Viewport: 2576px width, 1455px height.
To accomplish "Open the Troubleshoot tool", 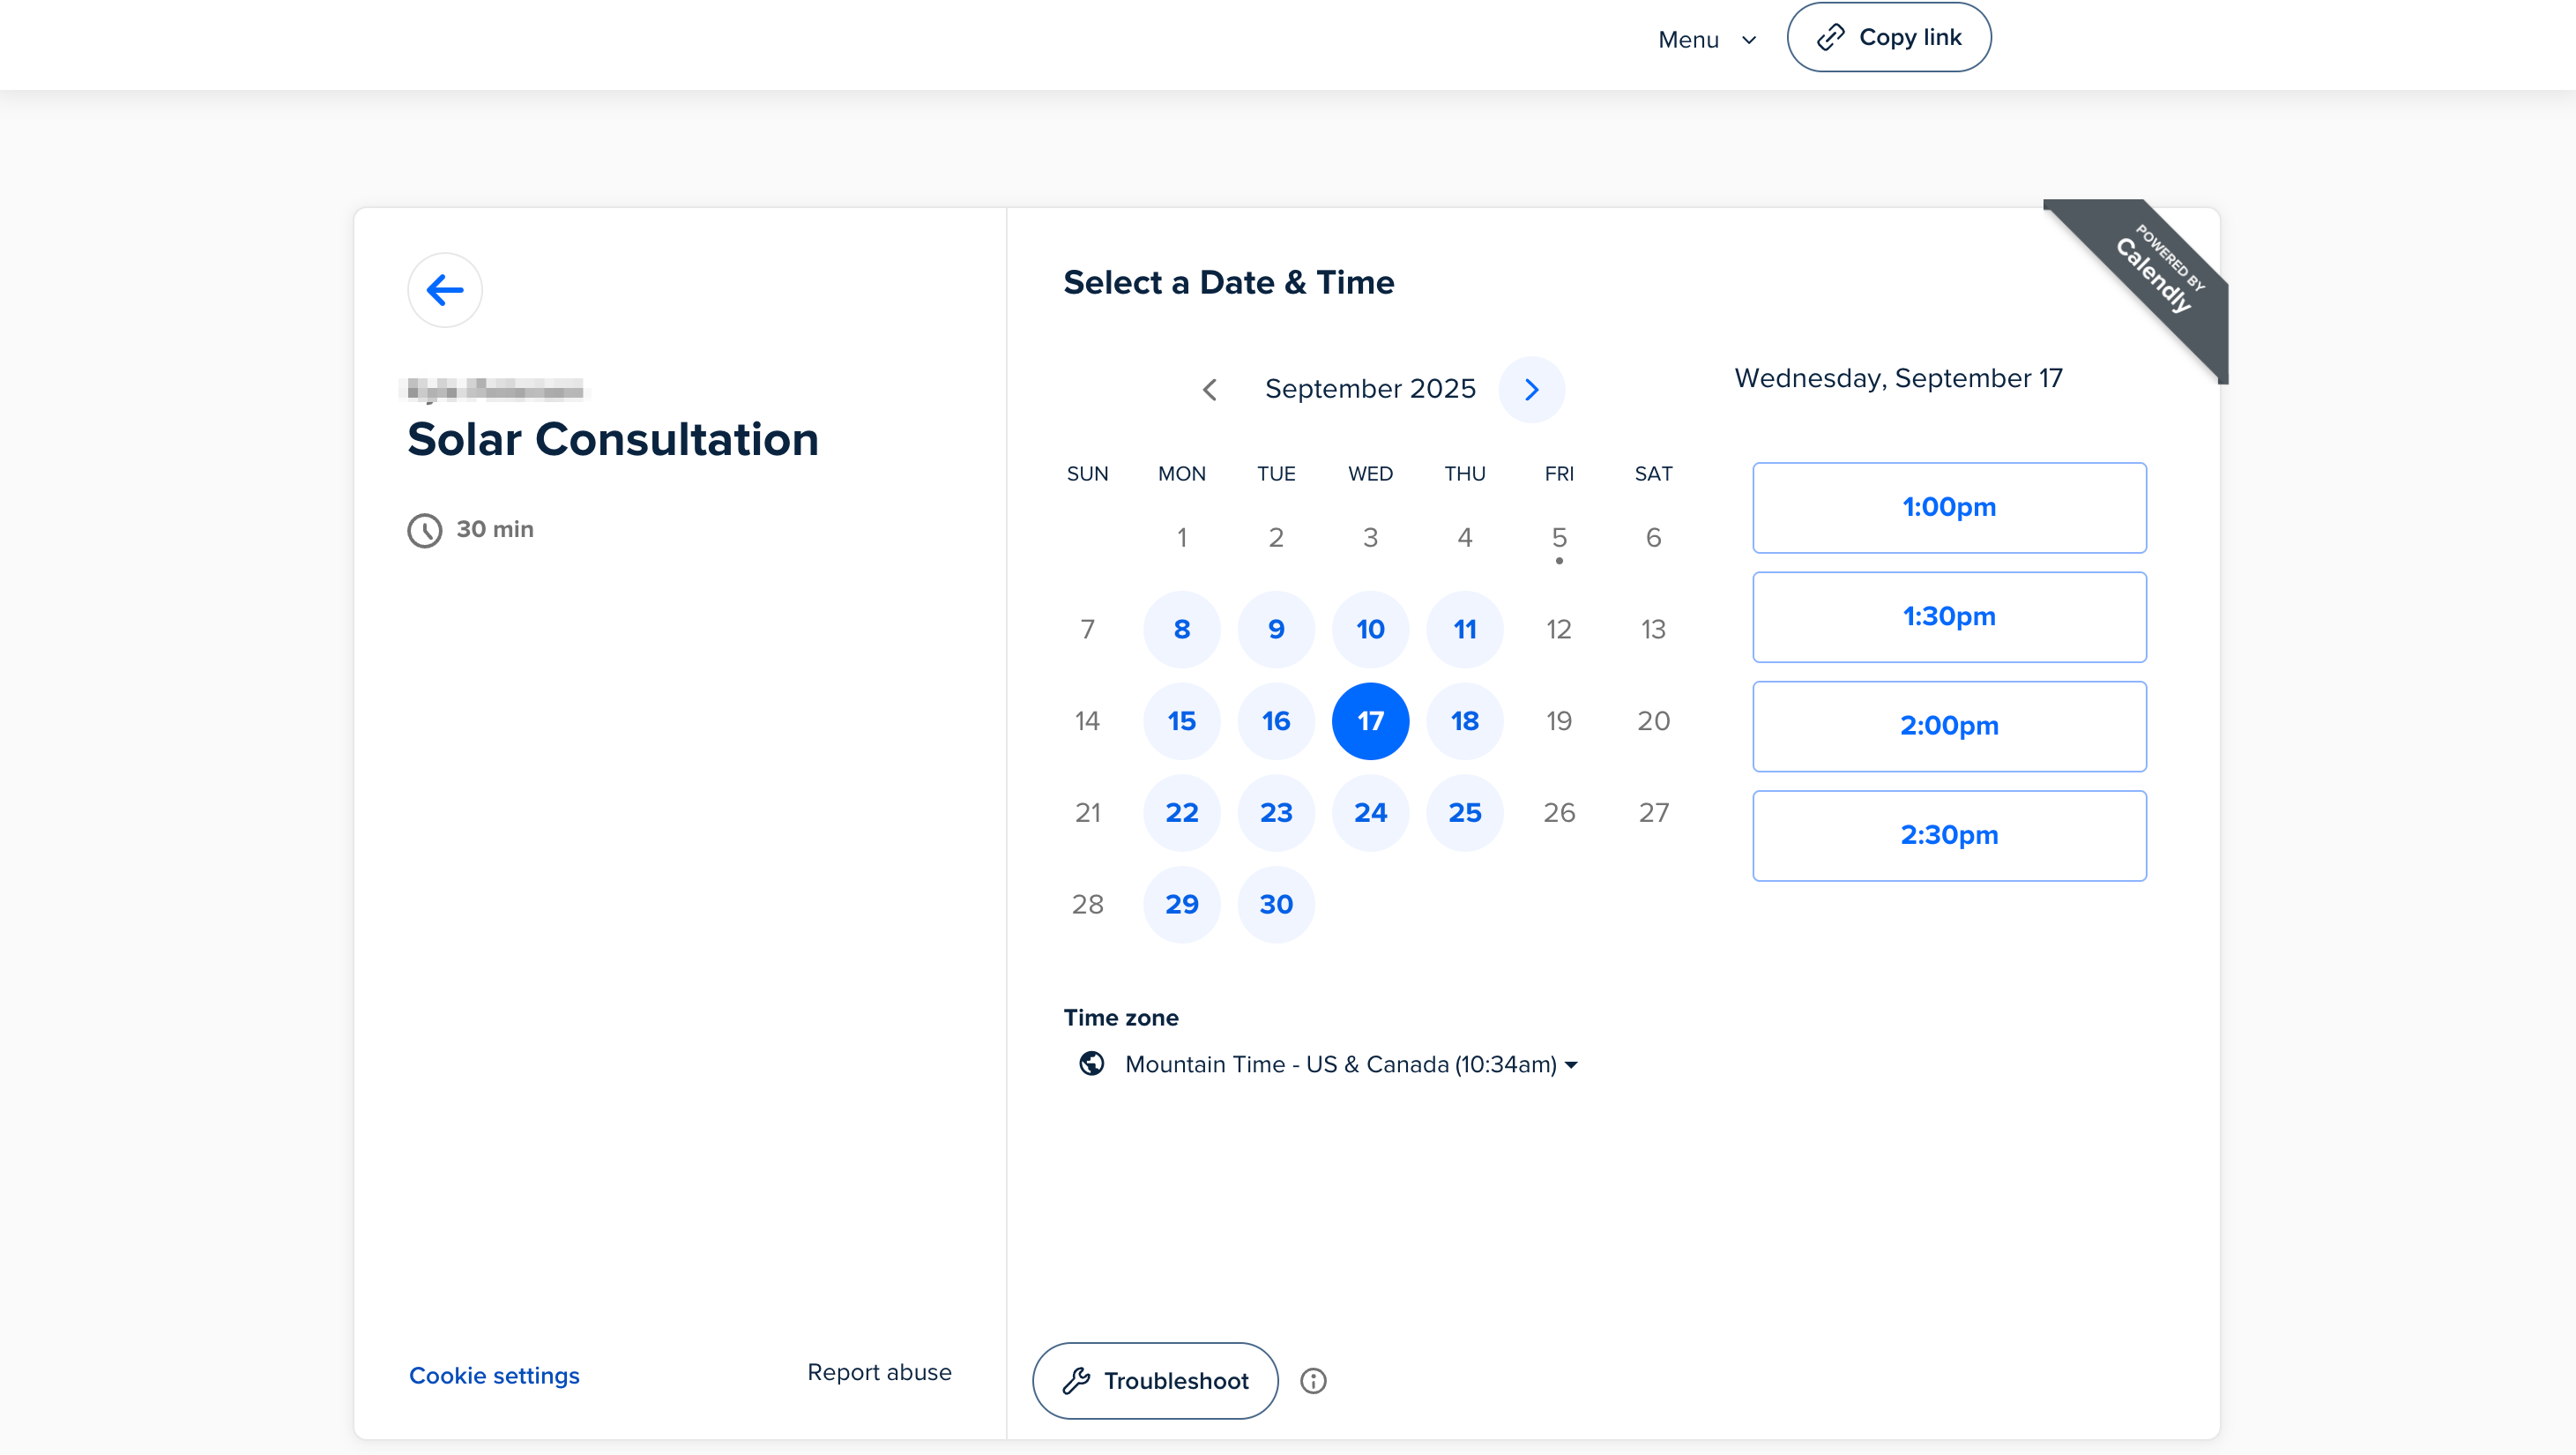I will pos(1155,1381).
